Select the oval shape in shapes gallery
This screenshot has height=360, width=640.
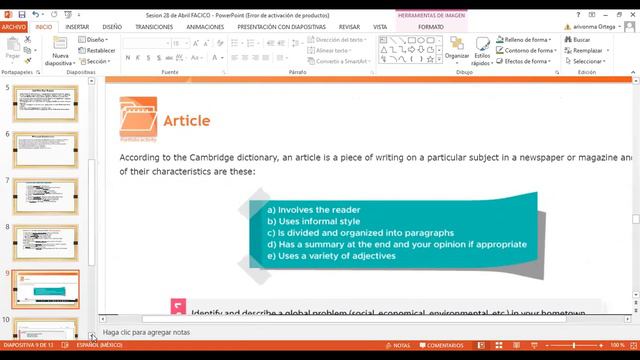[421, 40]
